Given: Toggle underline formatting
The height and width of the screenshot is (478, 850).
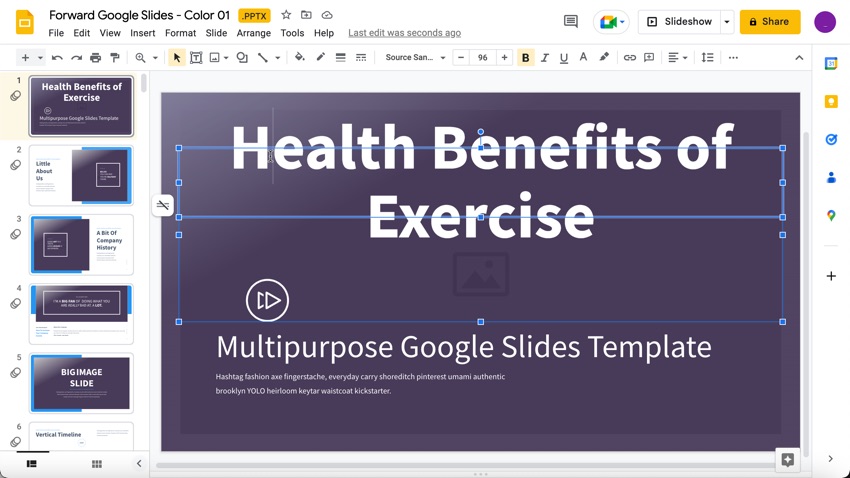Looking at the screenshot, I should pos(564,57).
